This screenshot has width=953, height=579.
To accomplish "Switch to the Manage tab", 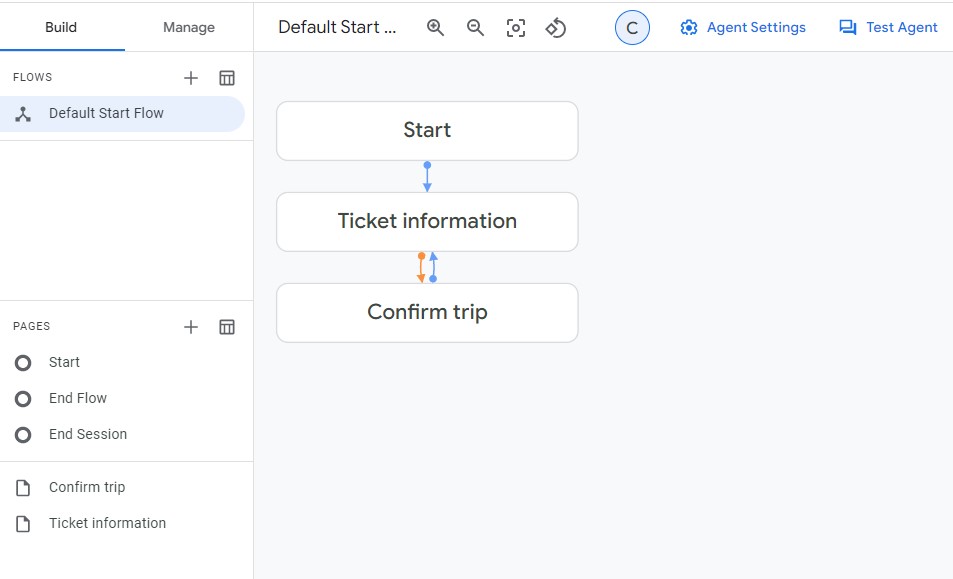I will coord(189,27).
